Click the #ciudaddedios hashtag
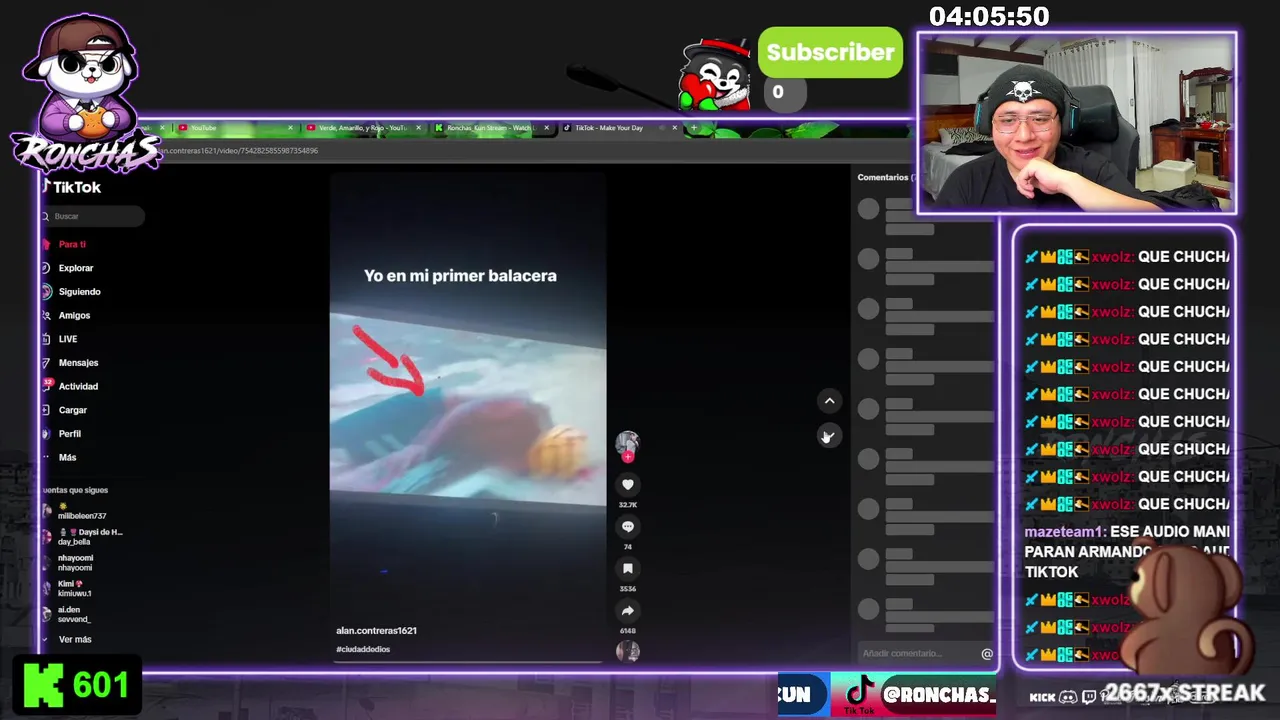The image size is (1280, 720). [363, 650]
